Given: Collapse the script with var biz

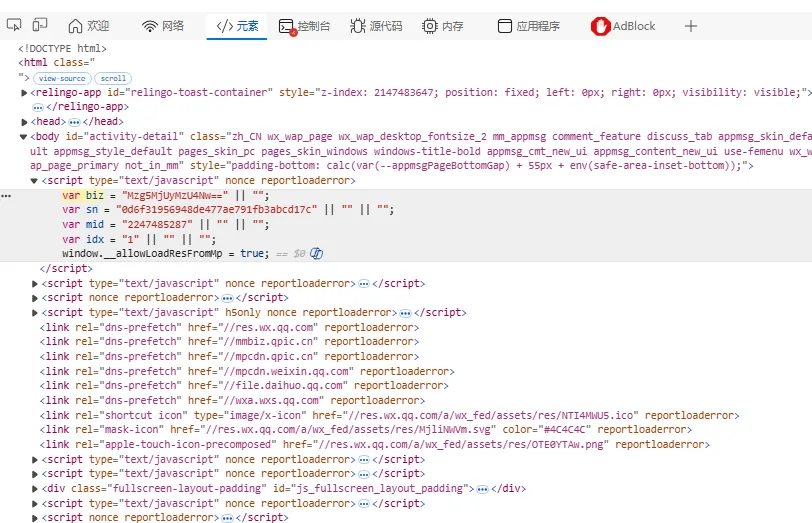Looking at the screenshot, I should 34,181.
